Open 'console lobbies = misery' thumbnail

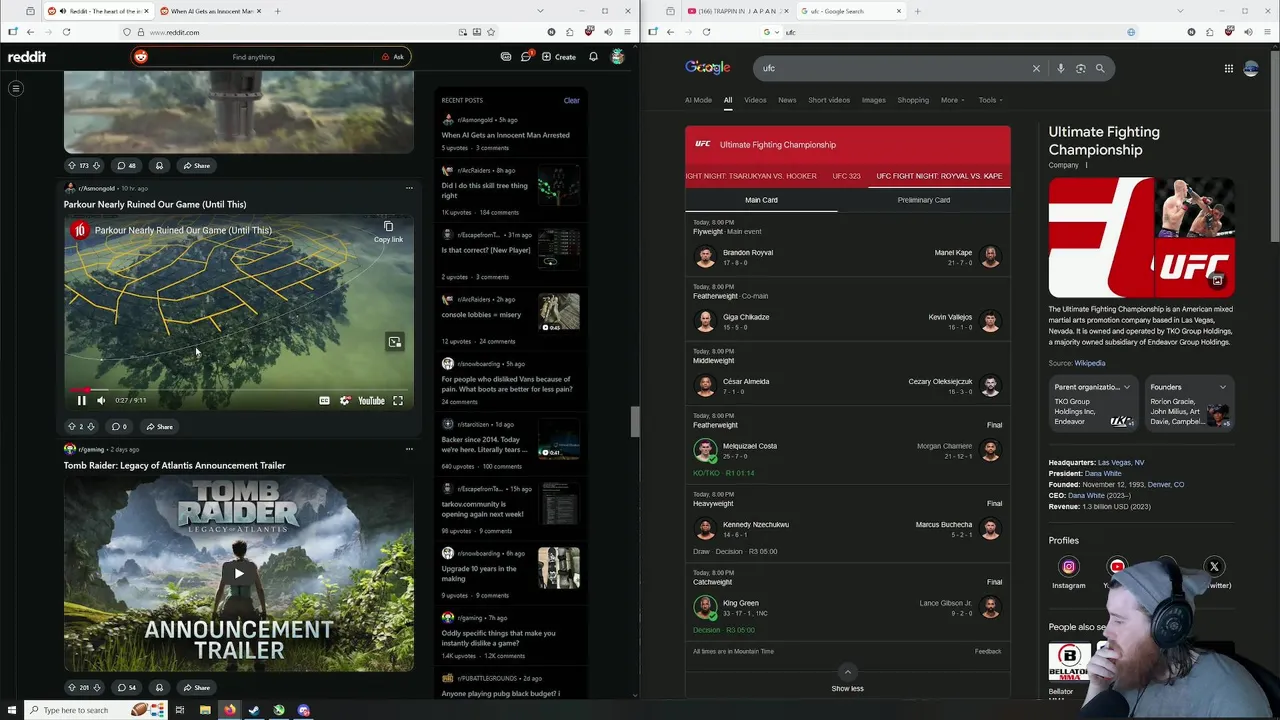(559, 312)
